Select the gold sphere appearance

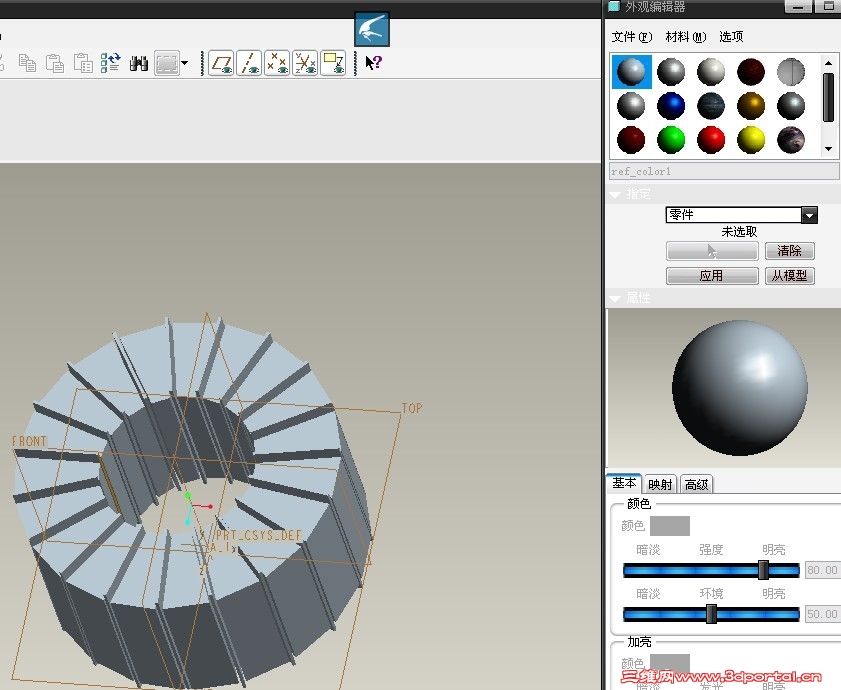751,106
